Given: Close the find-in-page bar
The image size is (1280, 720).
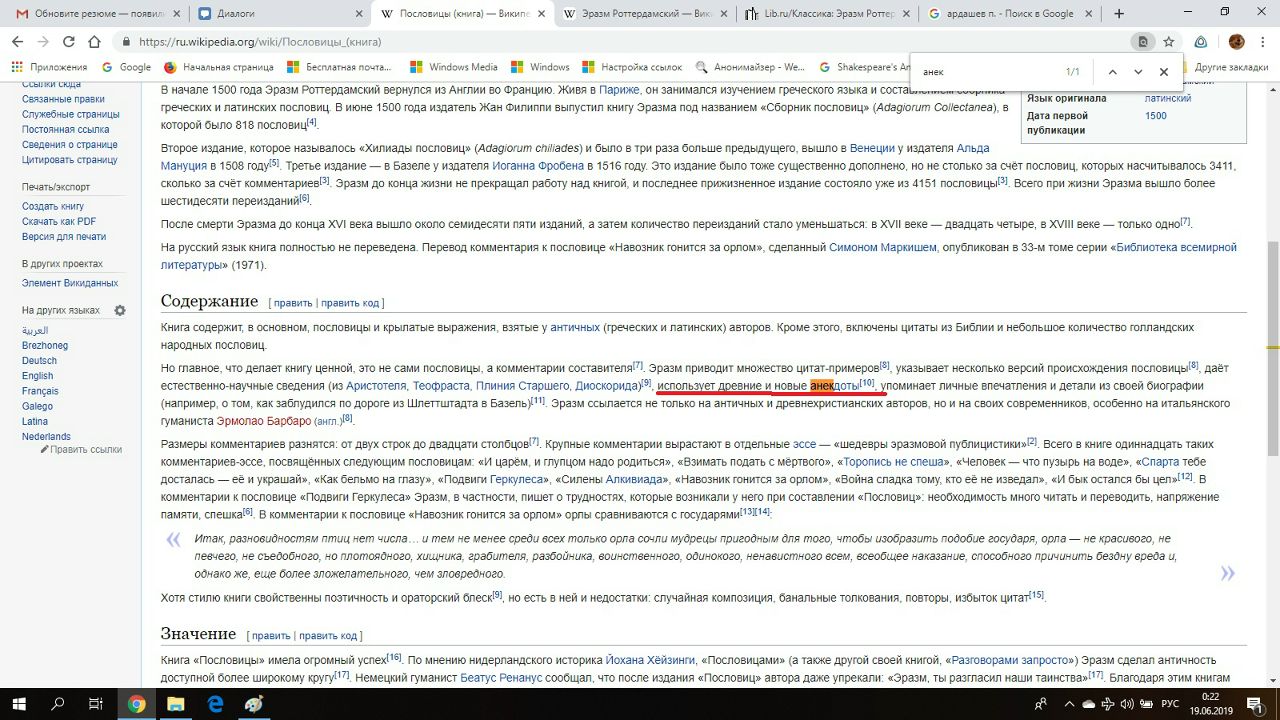Looking at the screenshot, I should (x=1163, y=72).
